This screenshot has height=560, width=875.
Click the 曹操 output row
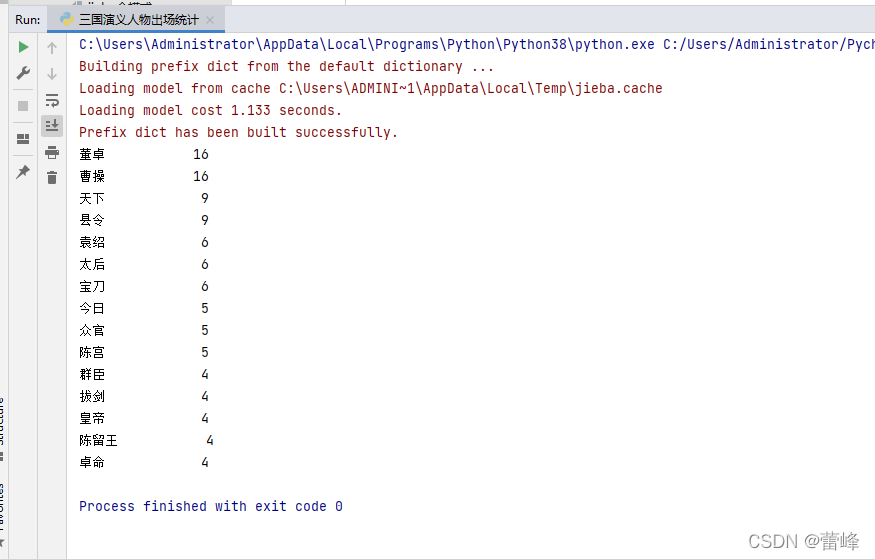[144, 176]
